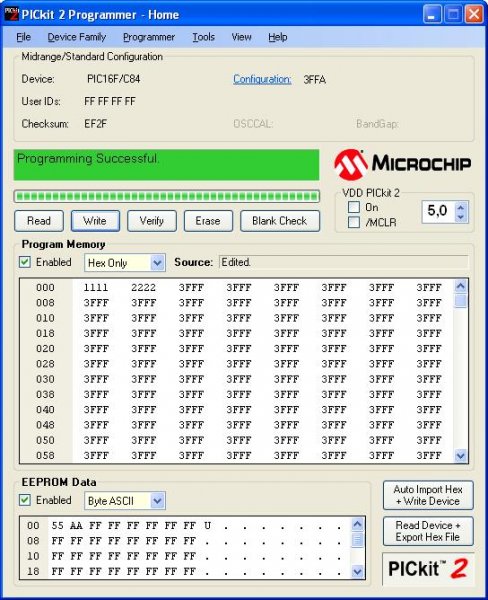Image resolution: width=488 pixels, height=600 pixels.
Task: Click EEPROM byte 55 at address 00
Action: click(x=57, y=525)
